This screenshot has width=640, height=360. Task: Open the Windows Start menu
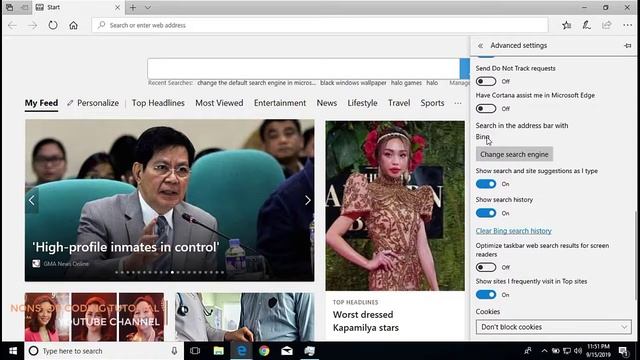click(x=13, y=351)
